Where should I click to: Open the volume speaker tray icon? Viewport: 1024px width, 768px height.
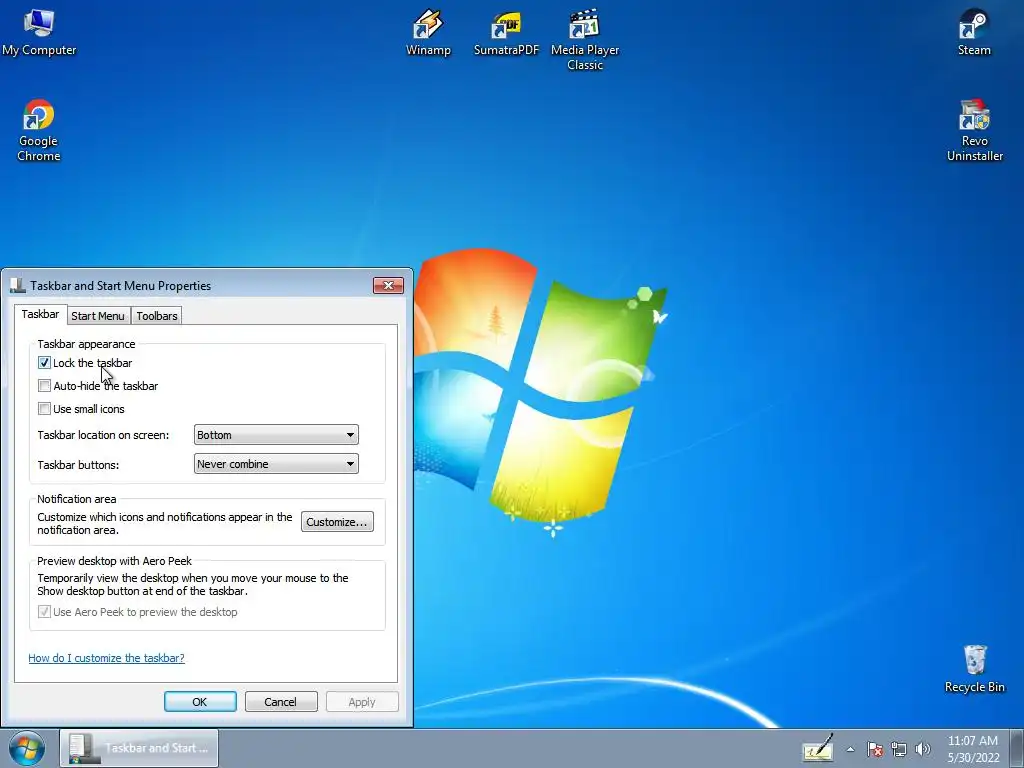[x=923, y=749]
